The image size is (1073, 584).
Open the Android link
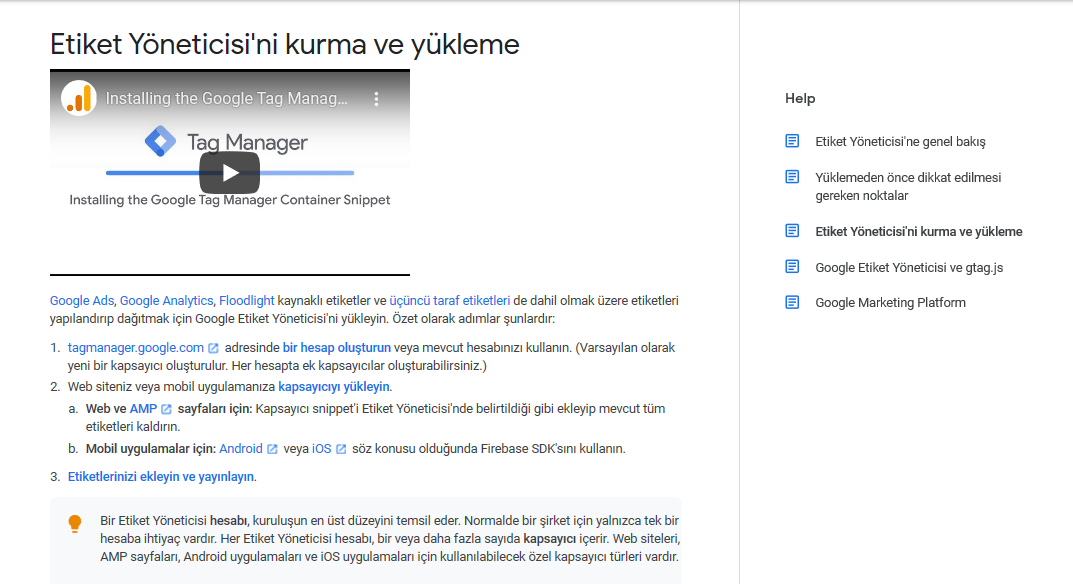pyautogui.click(x=241, y=448)
